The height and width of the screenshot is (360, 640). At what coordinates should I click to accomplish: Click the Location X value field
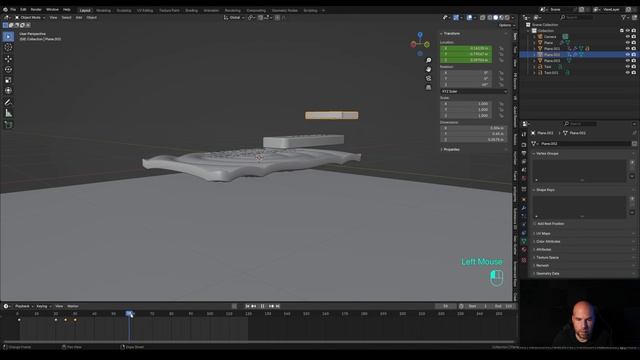[466, 49]
